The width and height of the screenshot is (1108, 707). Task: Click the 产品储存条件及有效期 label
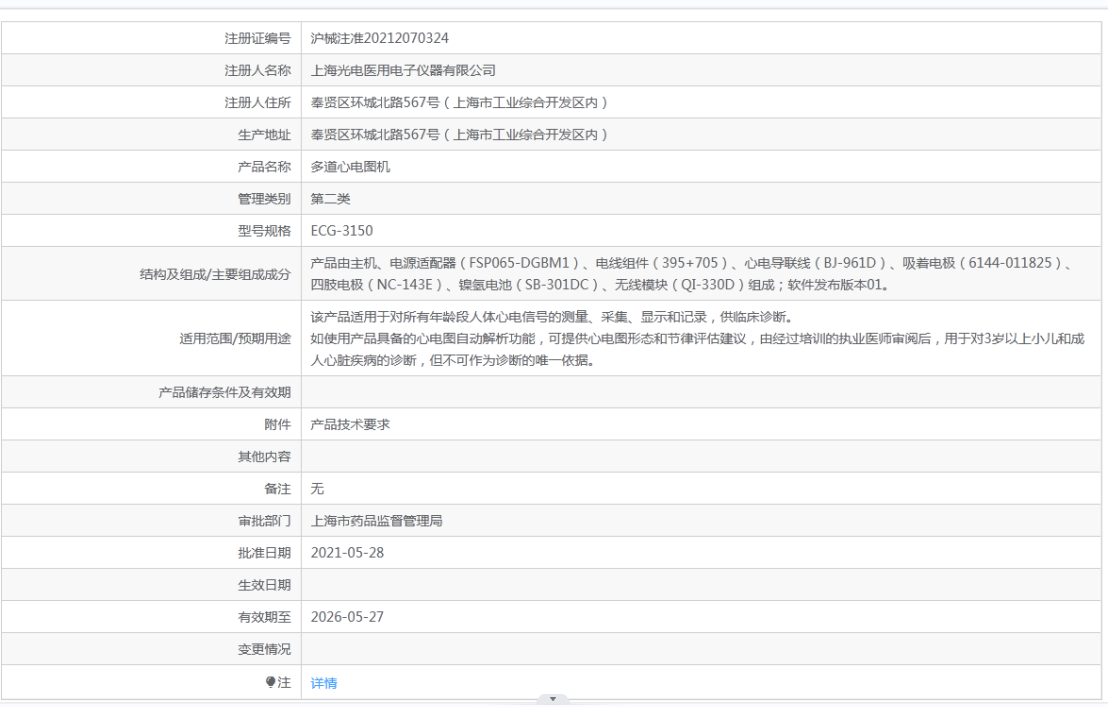tap(224, 392)
